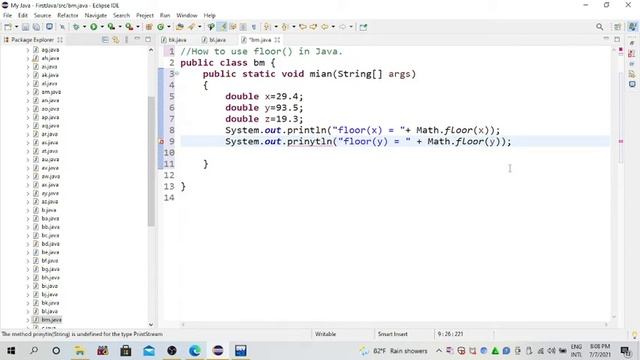Open the Debug dropdown arrow
Viewport: 640px width, 360px height.
coord(84,27)
